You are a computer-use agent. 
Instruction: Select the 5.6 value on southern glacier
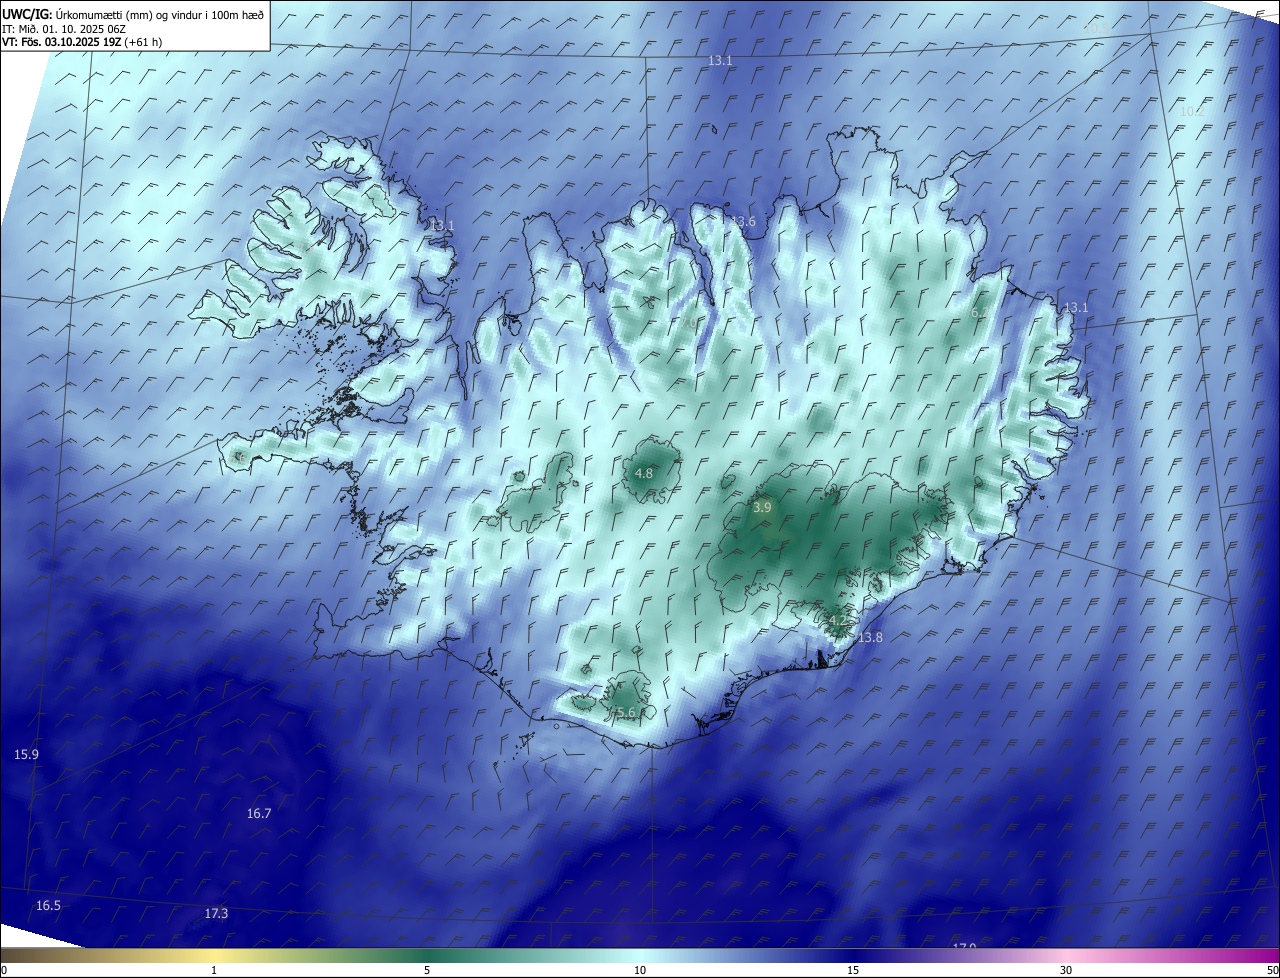(626, 712)
